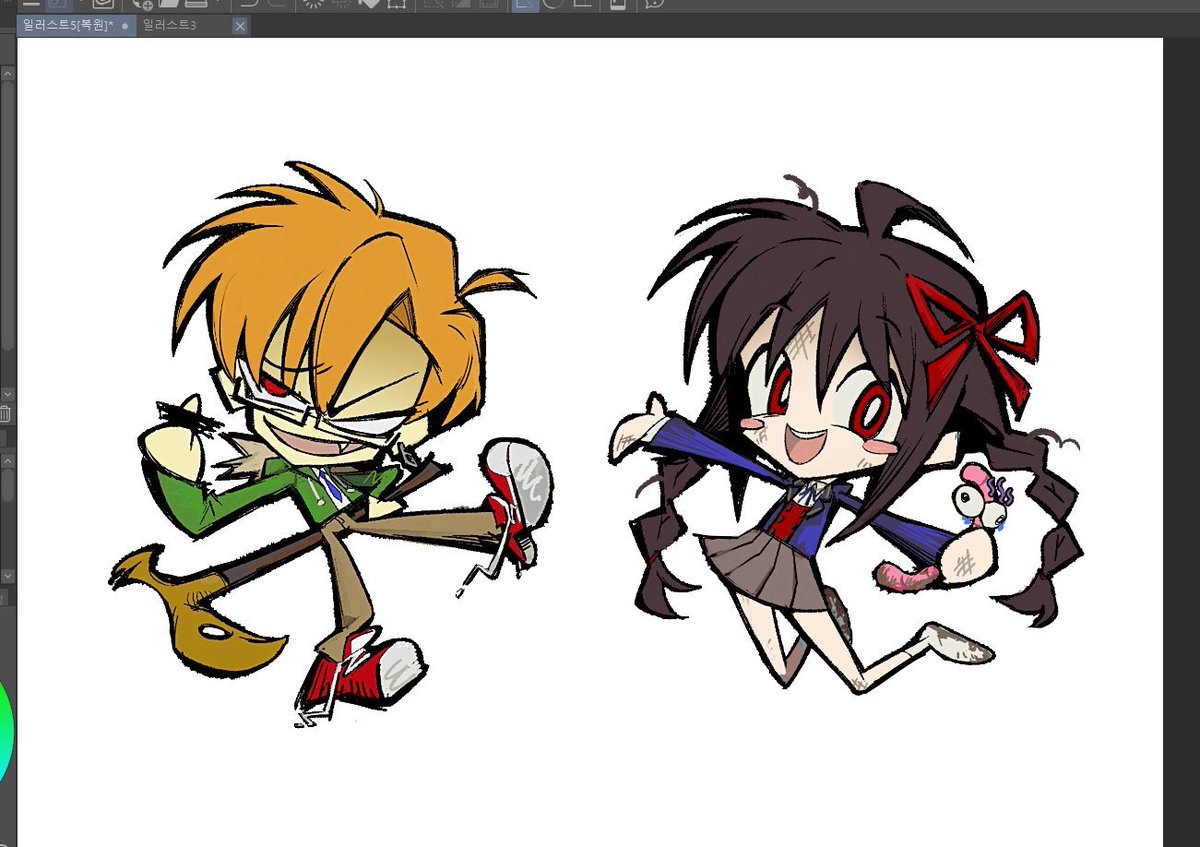Click the down arrow of the panel below the trash icon
This screenshot has height=847, width=1200.
7,576
